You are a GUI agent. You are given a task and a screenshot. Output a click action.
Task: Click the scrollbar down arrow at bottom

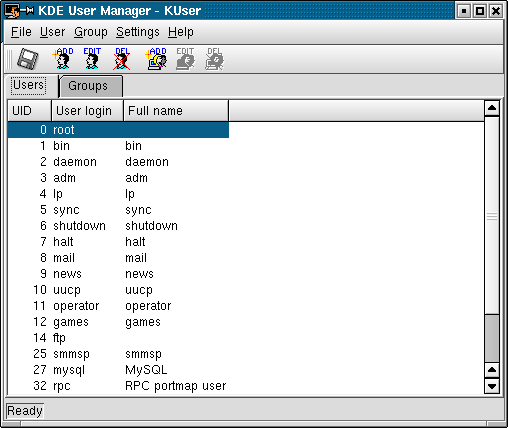492,387
